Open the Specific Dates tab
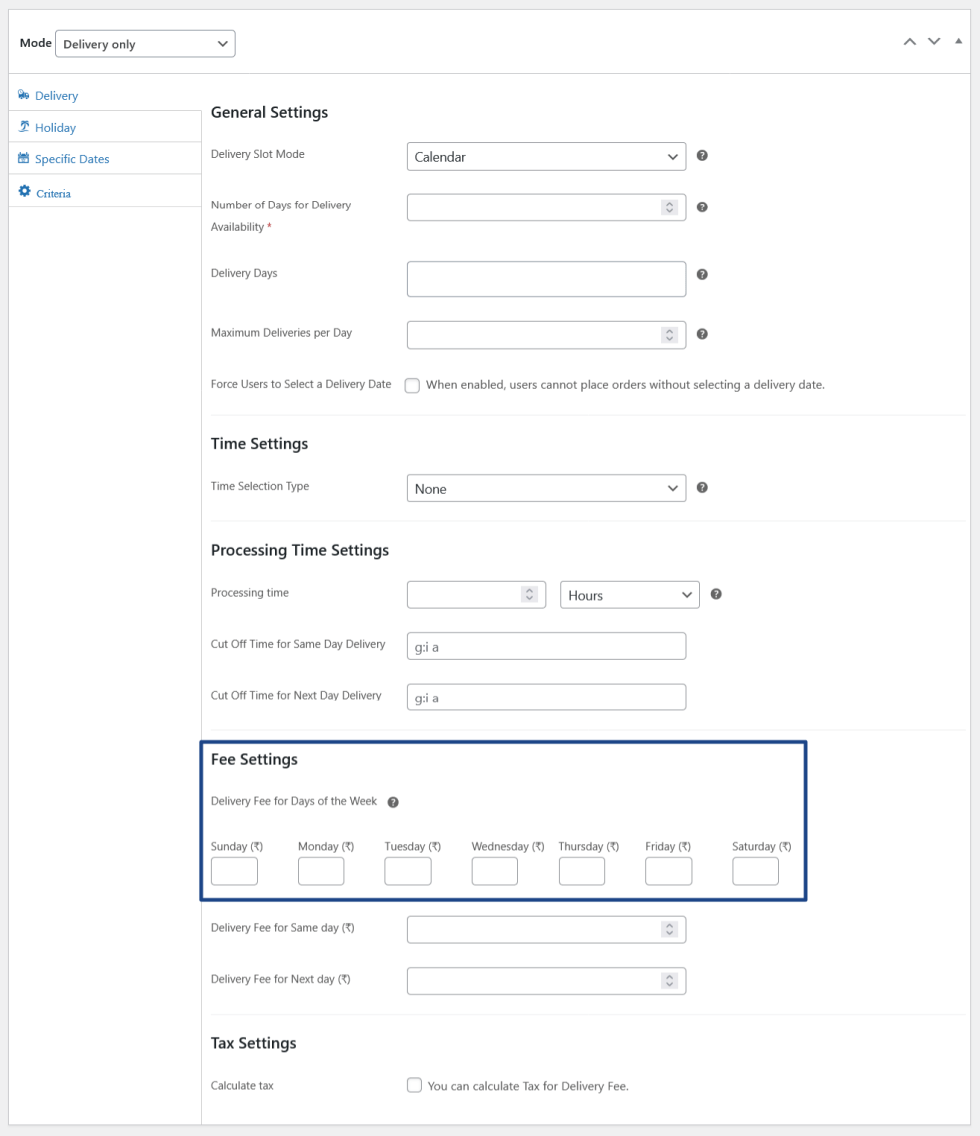This screenshot has width=980, height=1136. tap(72, 159)
